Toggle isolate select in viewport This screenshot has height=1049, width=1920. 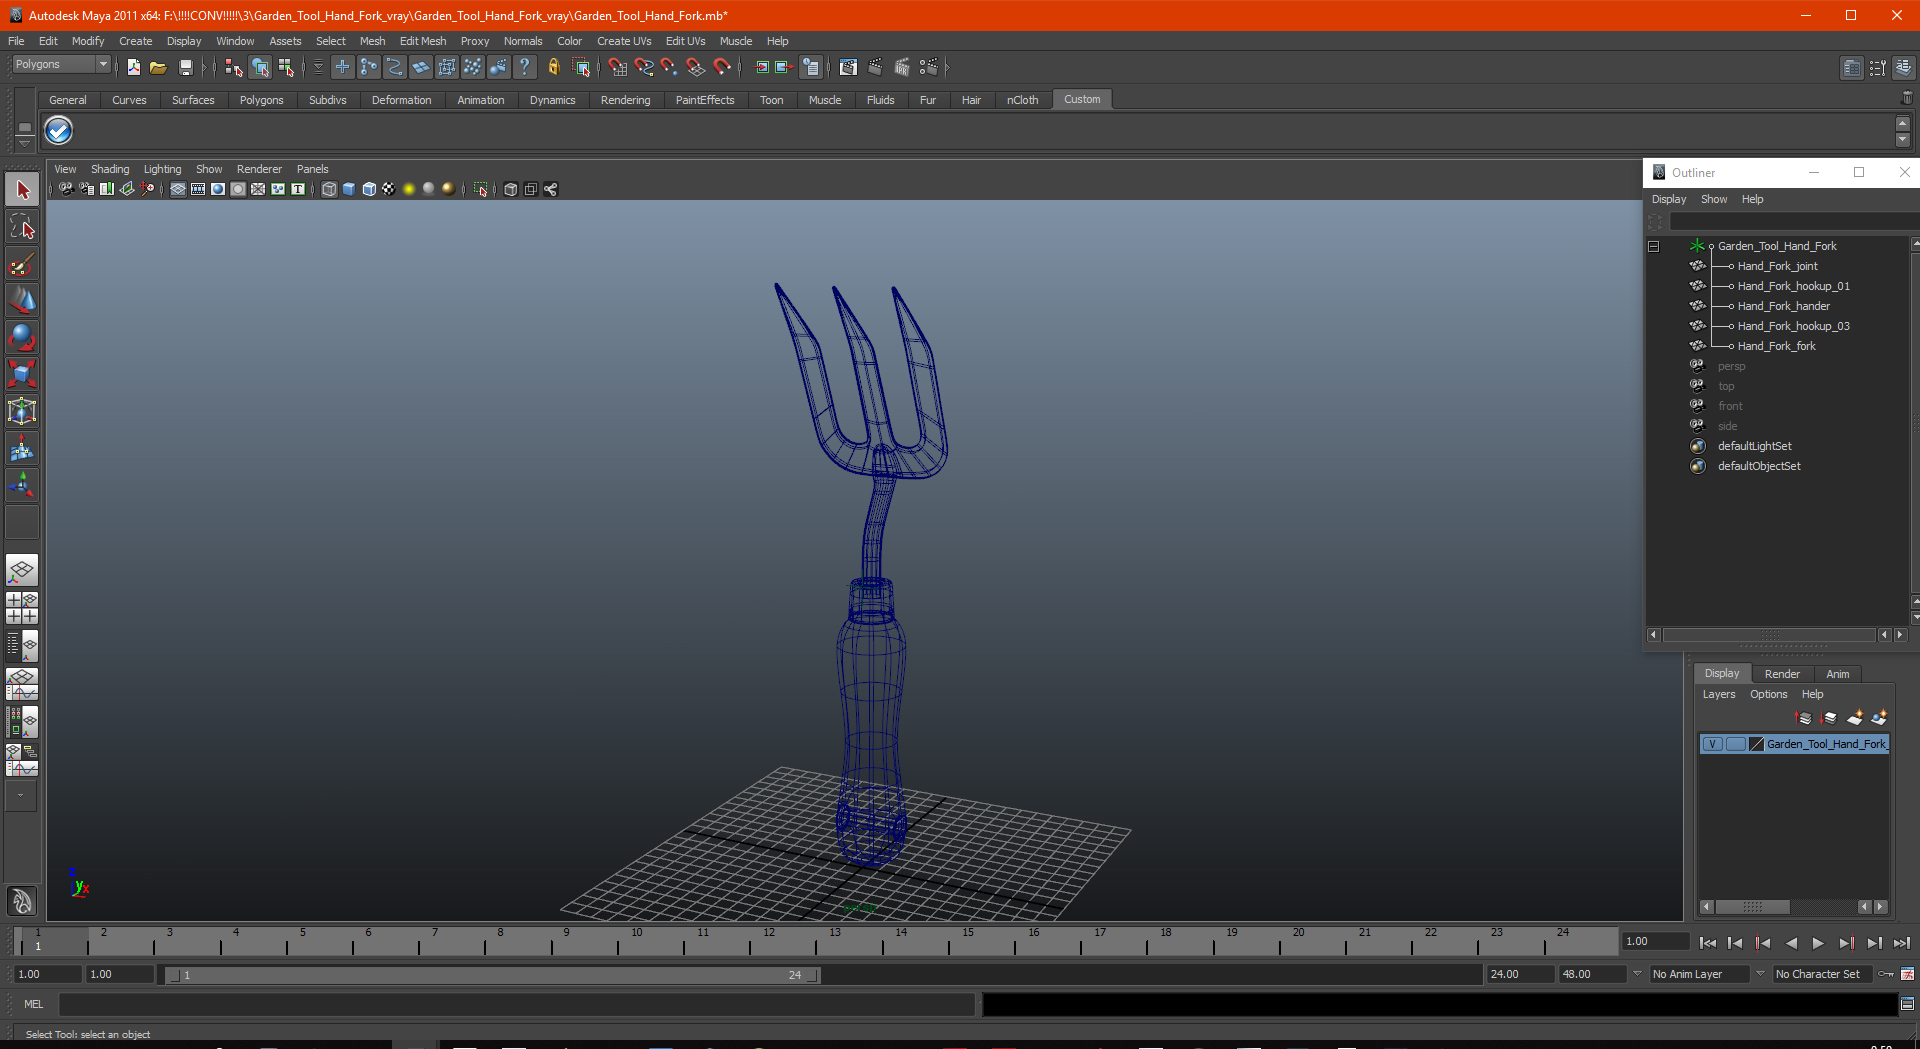coord(481,189)
